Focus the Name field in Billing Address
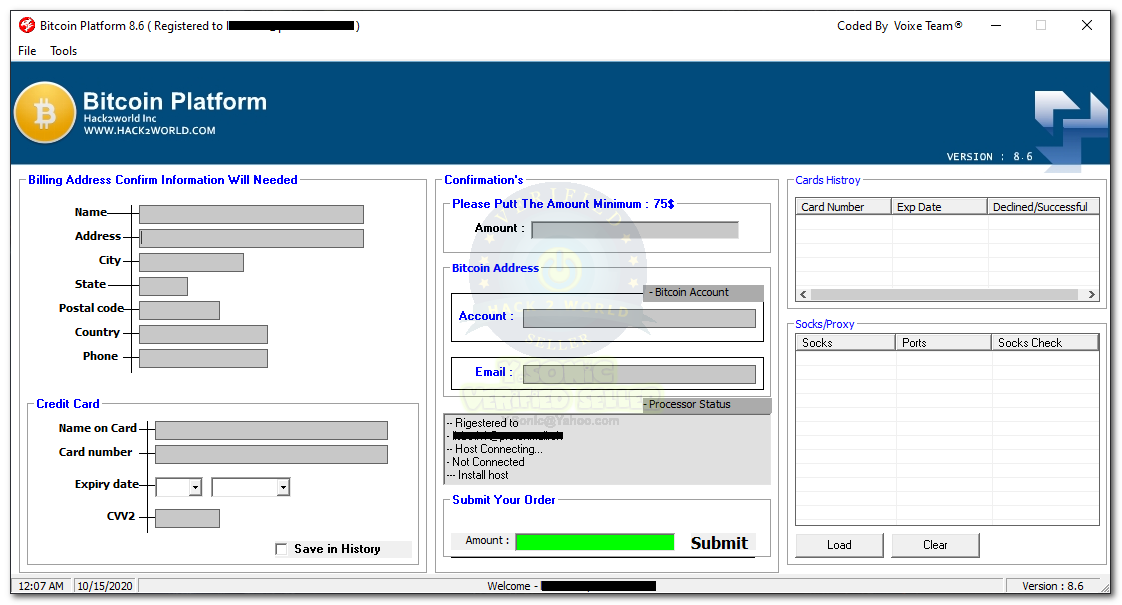 pyautogui.click(x=251, y=214)
